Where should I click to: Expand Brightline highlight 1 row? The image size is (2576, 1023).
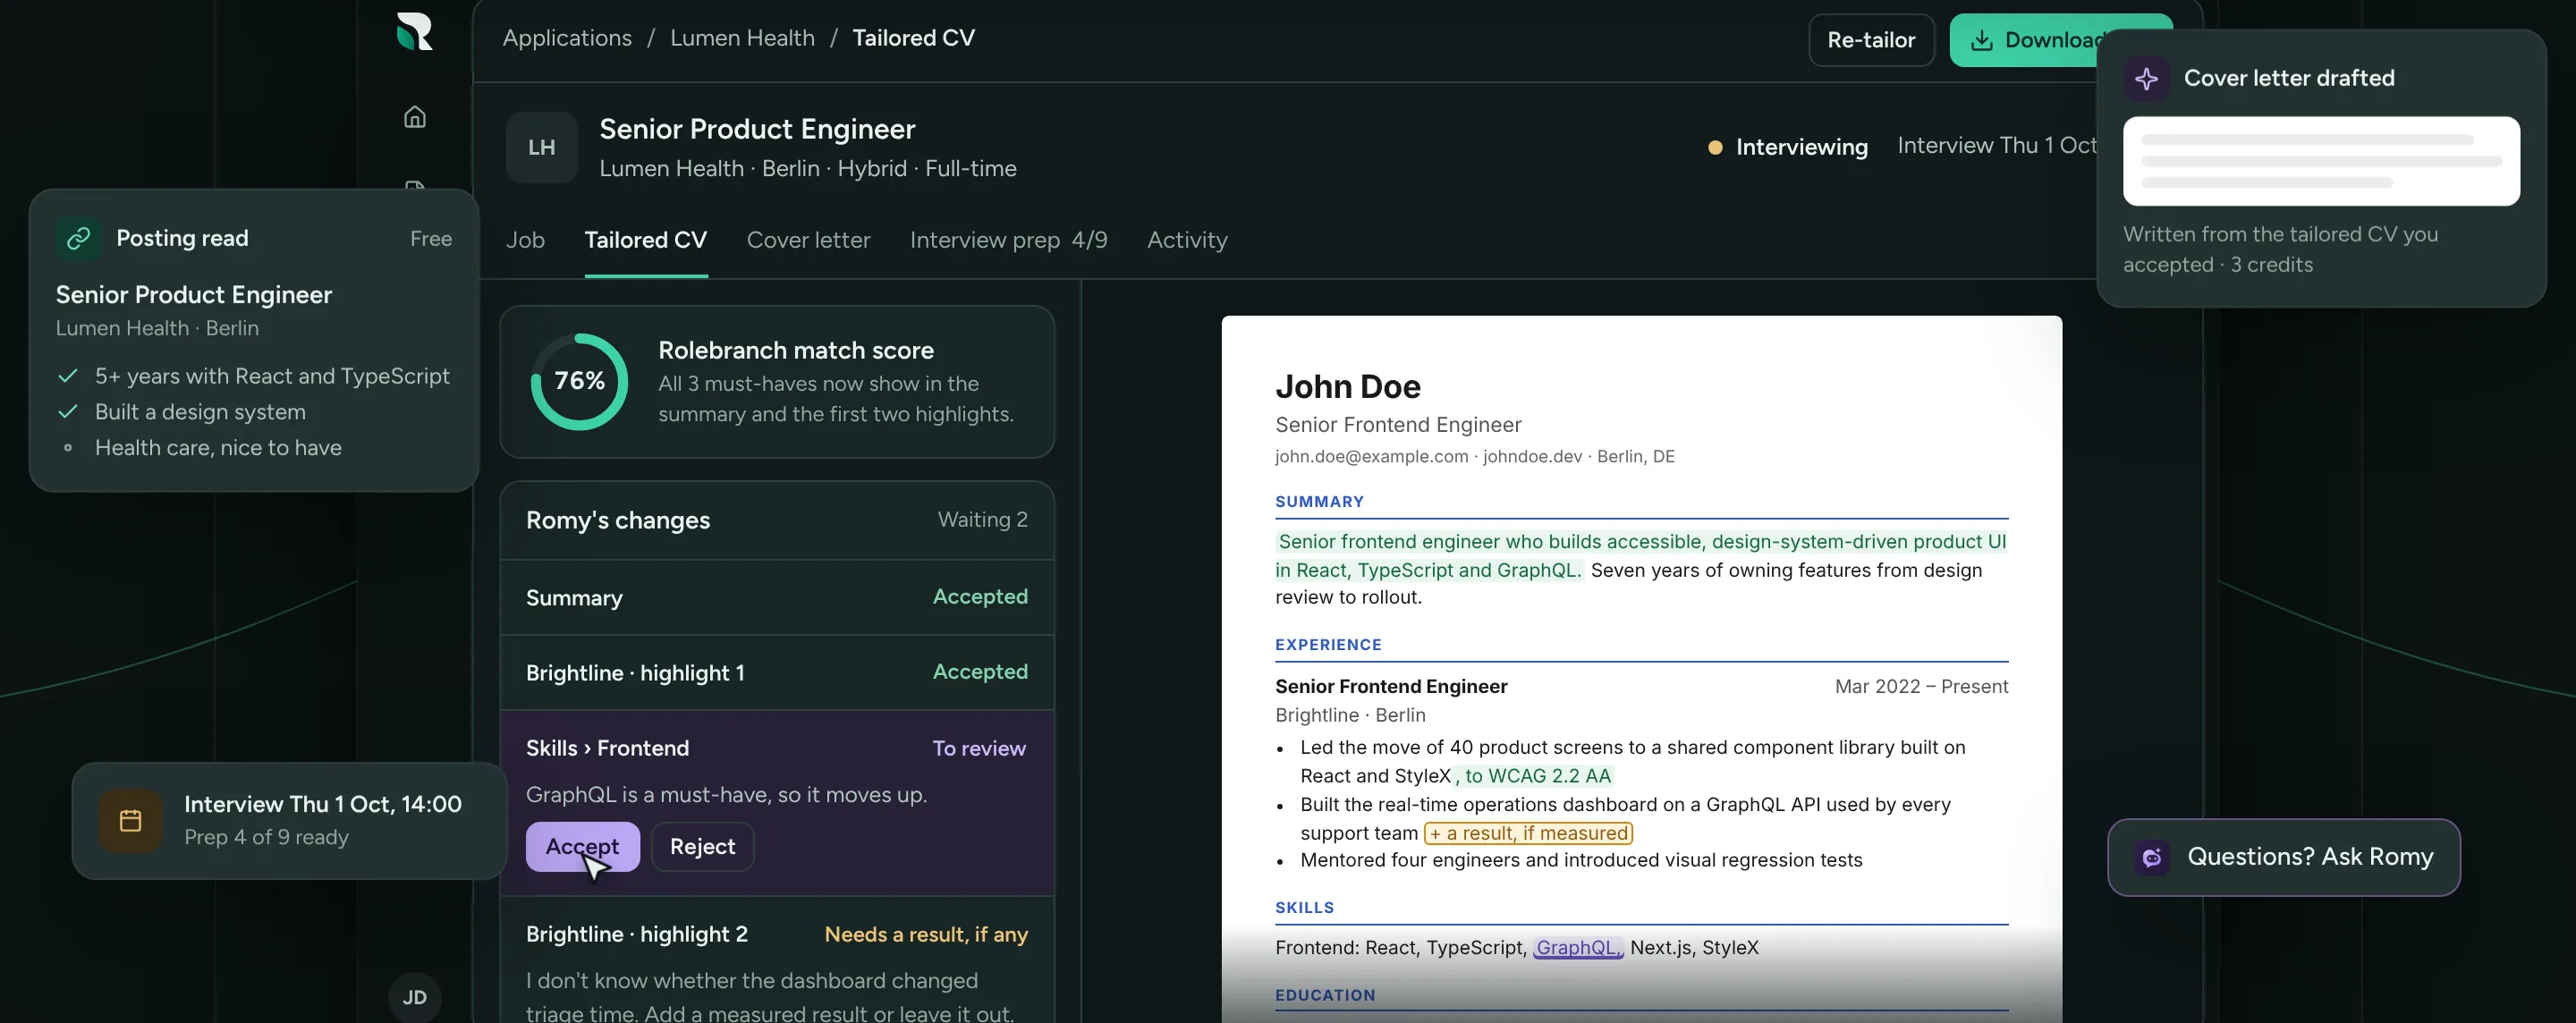[x=777, y=672]
